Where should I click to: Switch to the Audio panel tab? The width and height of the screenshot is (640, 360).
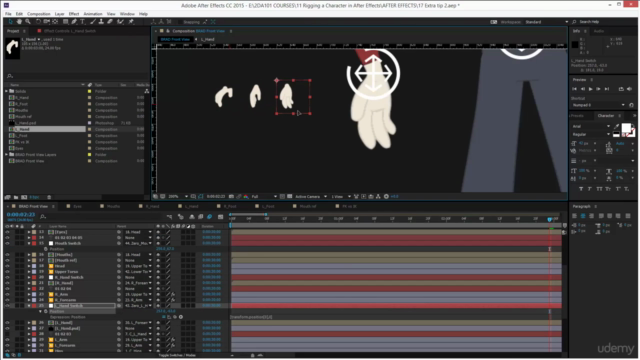pos(599,31)
